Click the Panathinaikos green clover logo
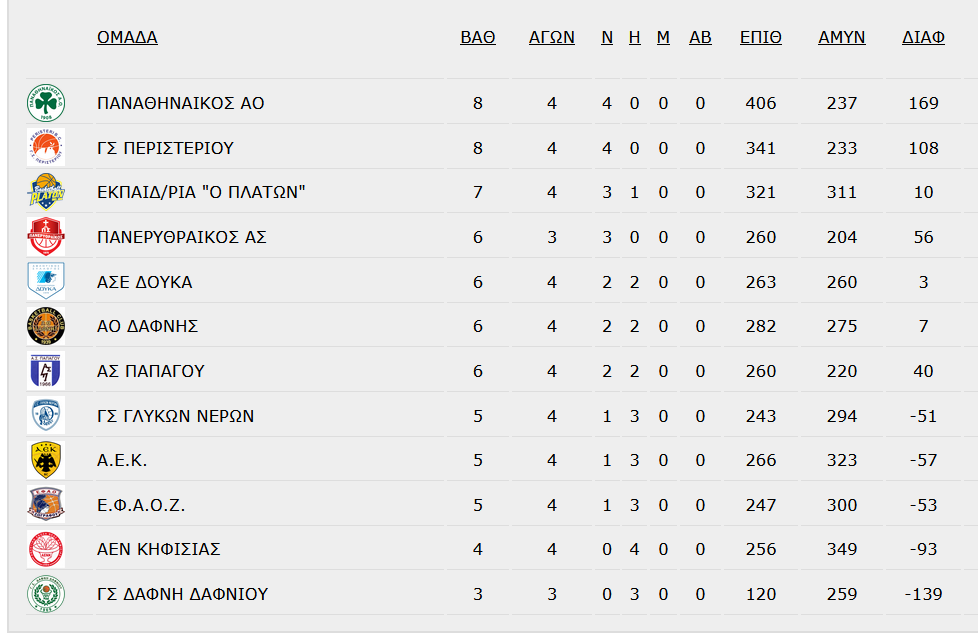This screenshot has width=978, height=644. pyautogui.click(x=46, y=103)
